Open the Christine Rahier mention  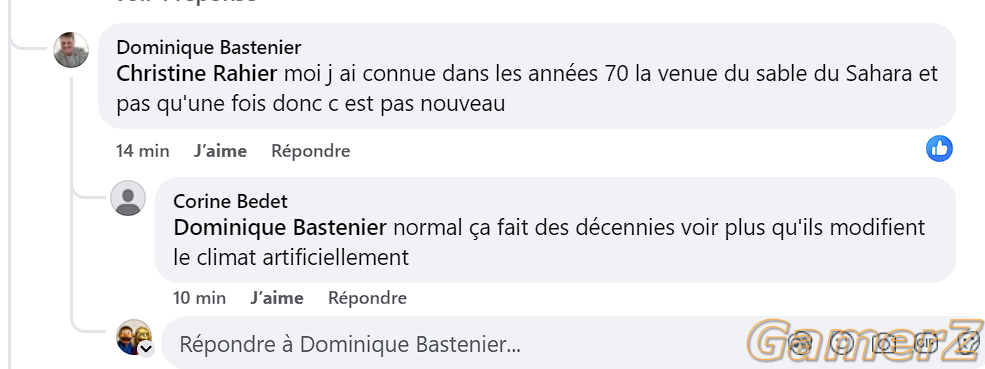tap(197, 74)
